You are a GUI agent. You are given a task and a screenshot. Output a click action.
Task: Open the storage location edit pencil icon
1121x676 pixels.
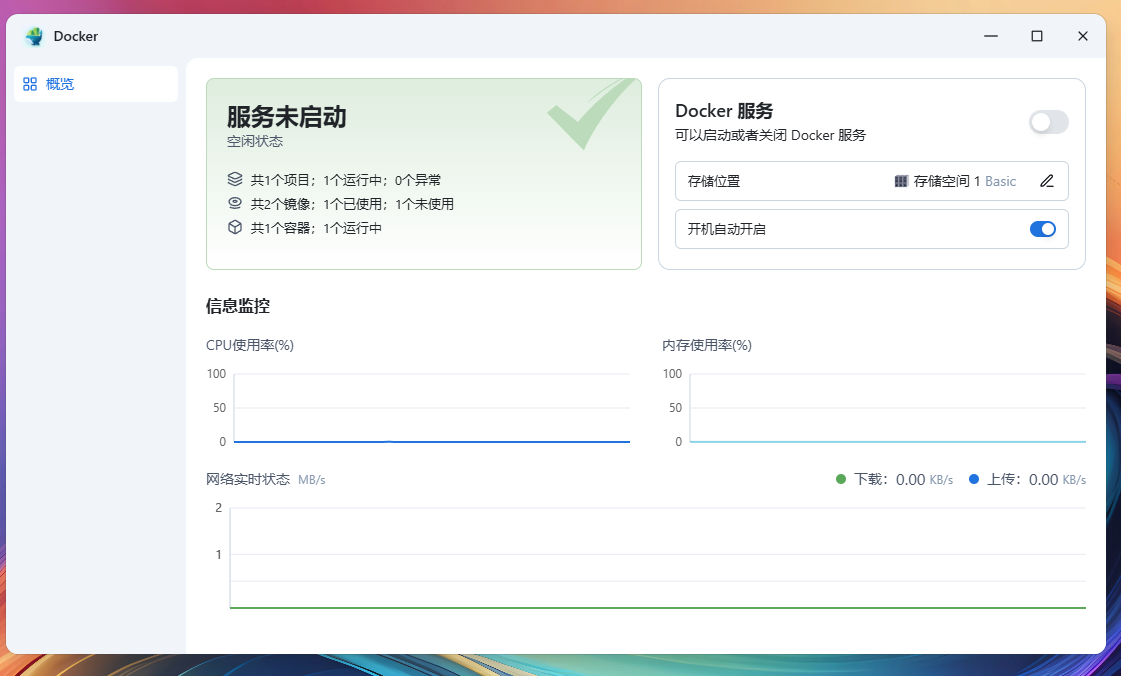(1048, 181)
